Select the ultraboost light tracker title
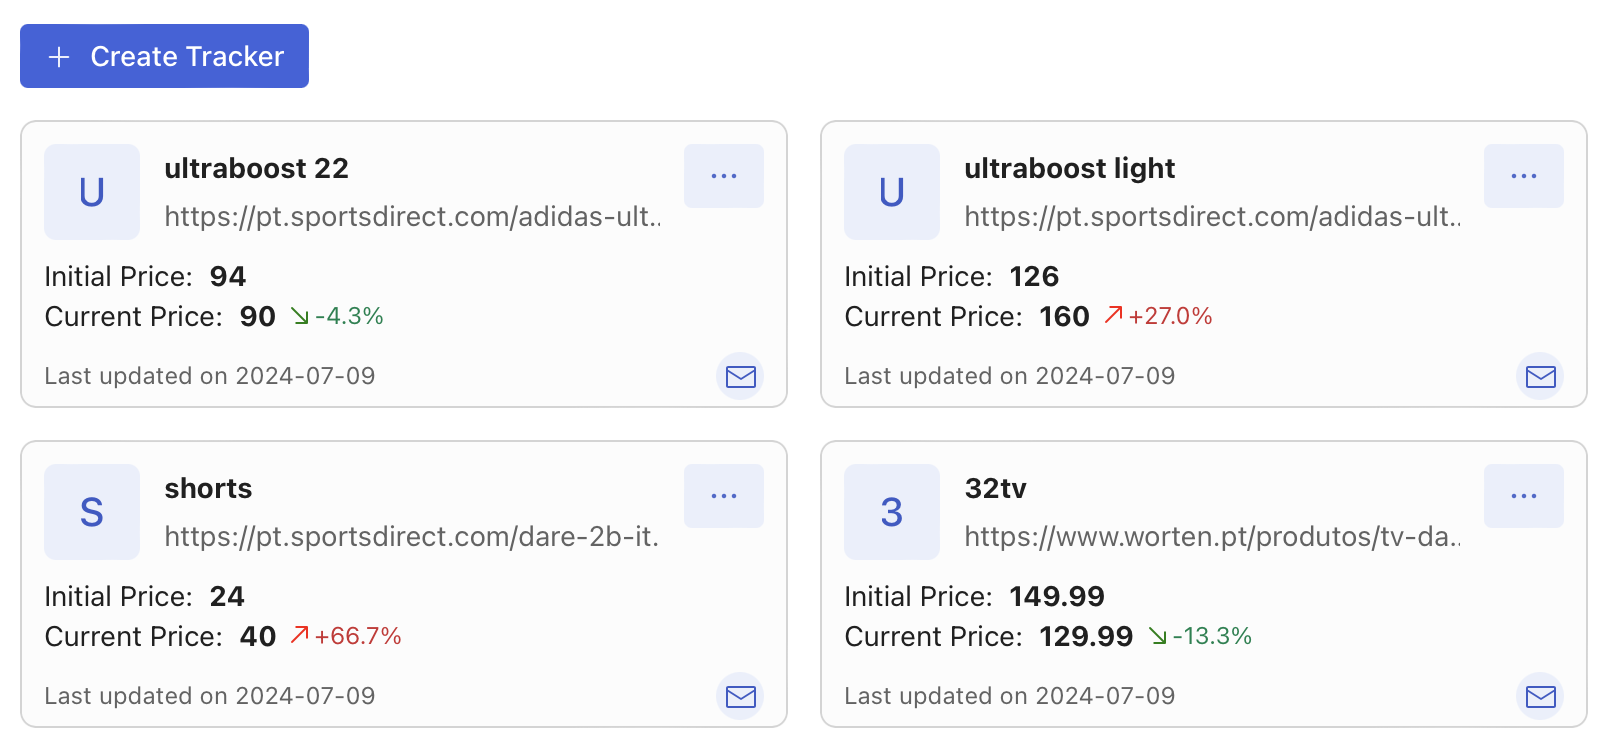The height and width of the screenshot is (750, 1610). tap(1070, 169)
